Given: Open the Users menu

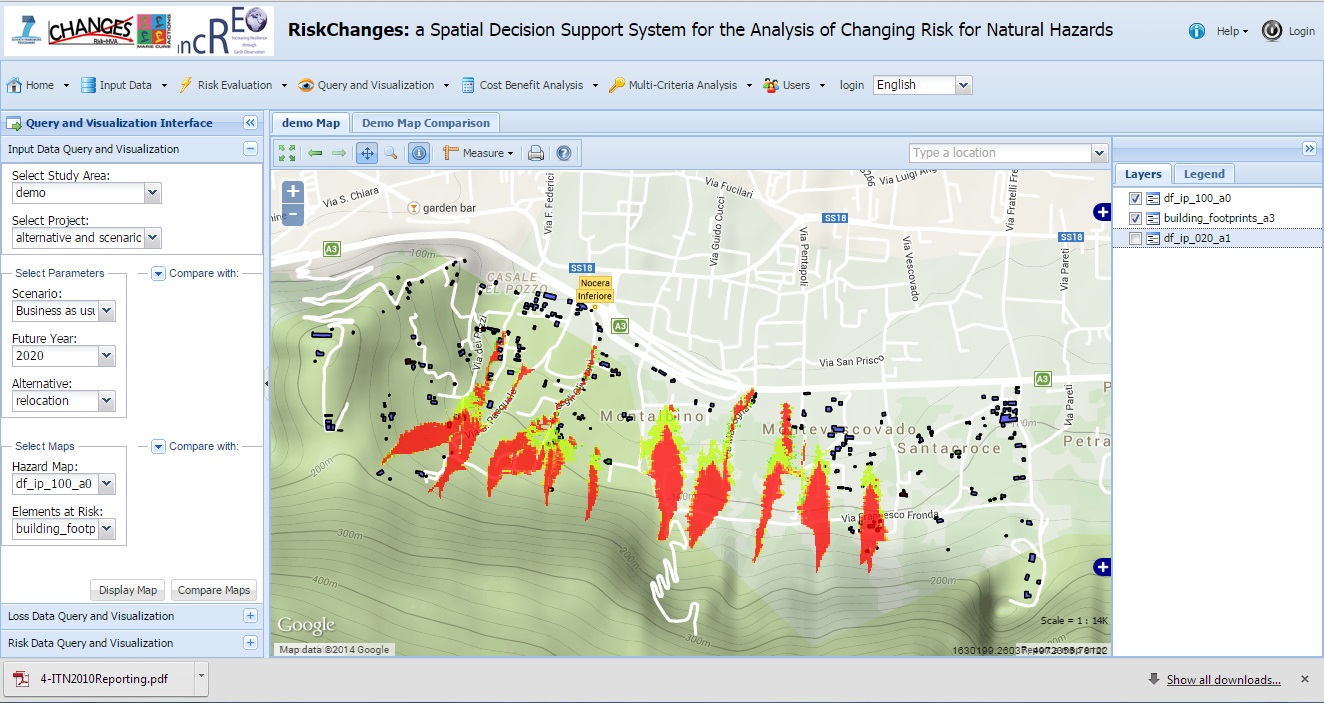Looking at the screenshot, I should pyautogui.click(x=795, y=85).
